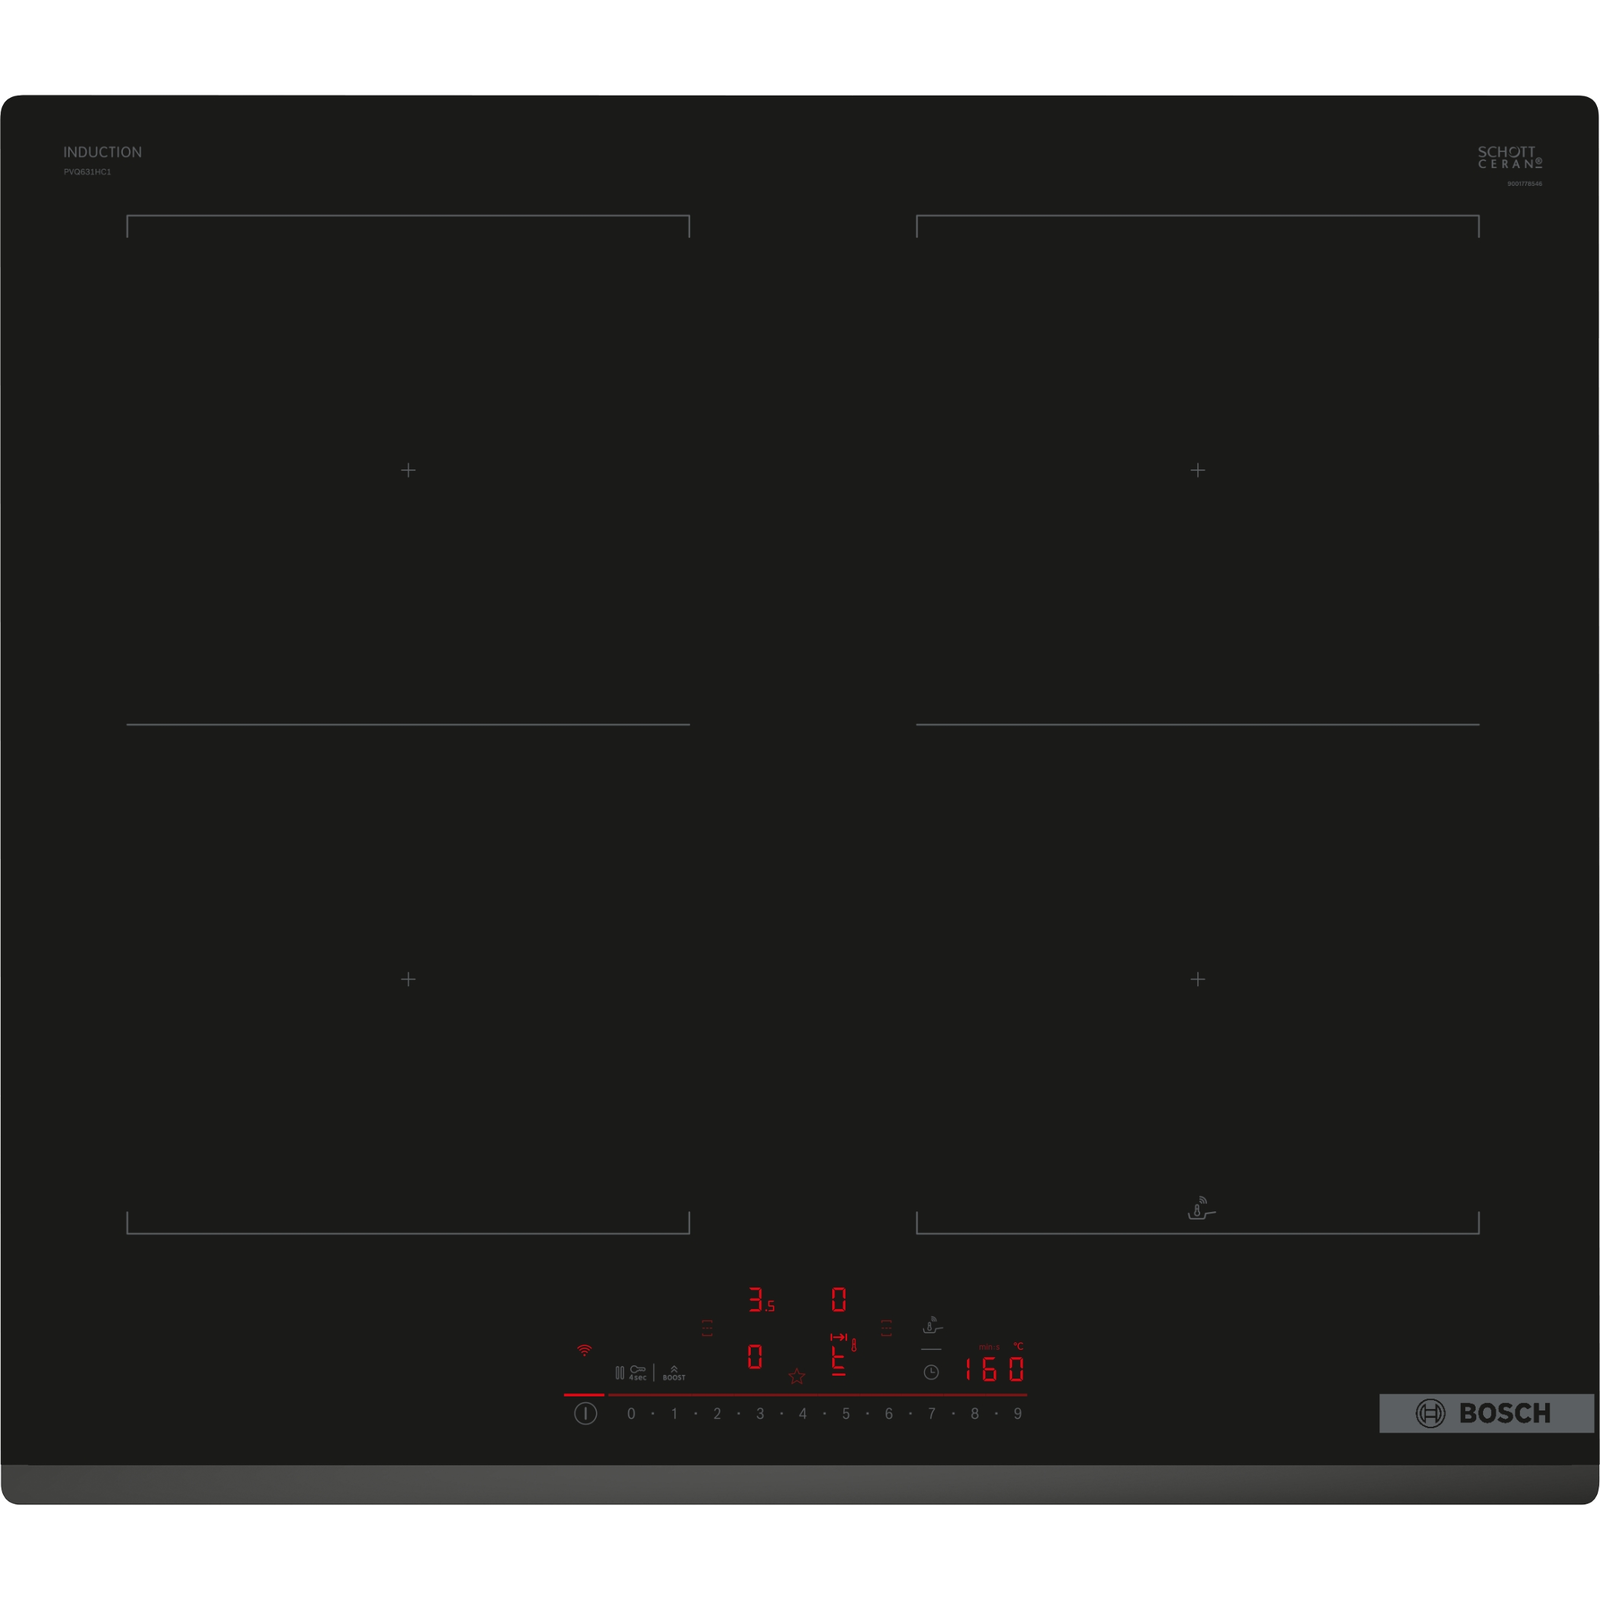Set power level 9 on slider

click(x=1018, y=1414)
